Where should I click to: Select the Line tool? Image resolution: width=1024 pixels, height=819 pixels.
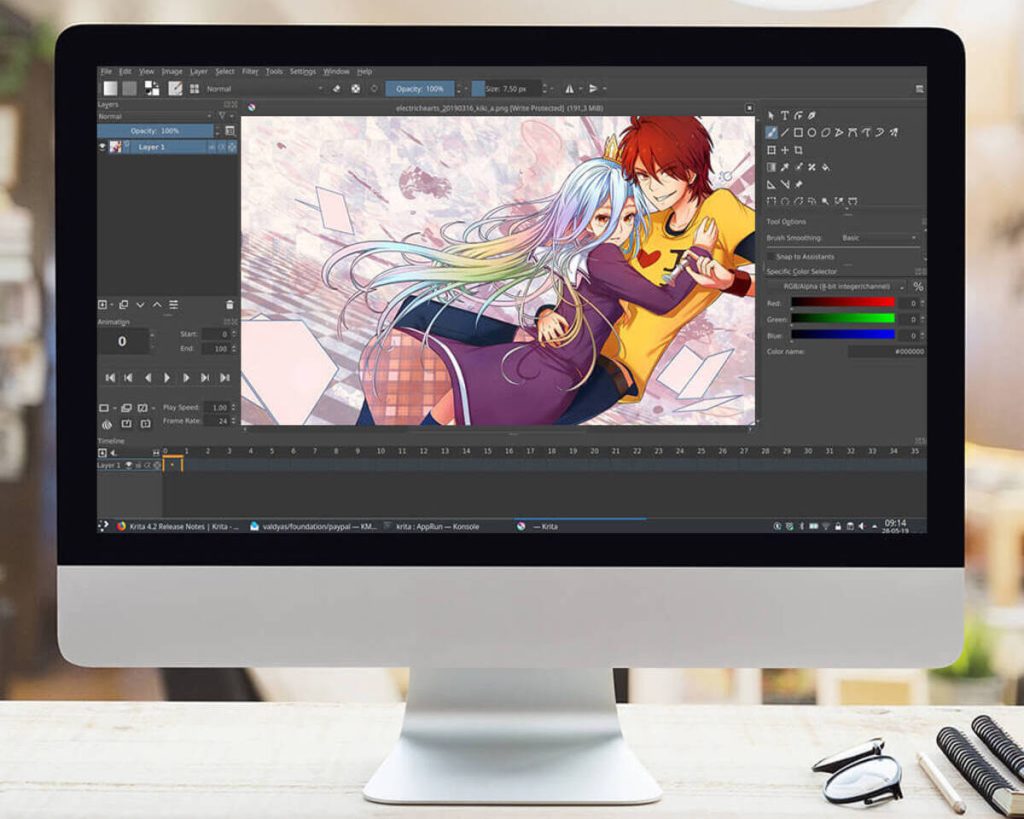[x=785, y=133]
